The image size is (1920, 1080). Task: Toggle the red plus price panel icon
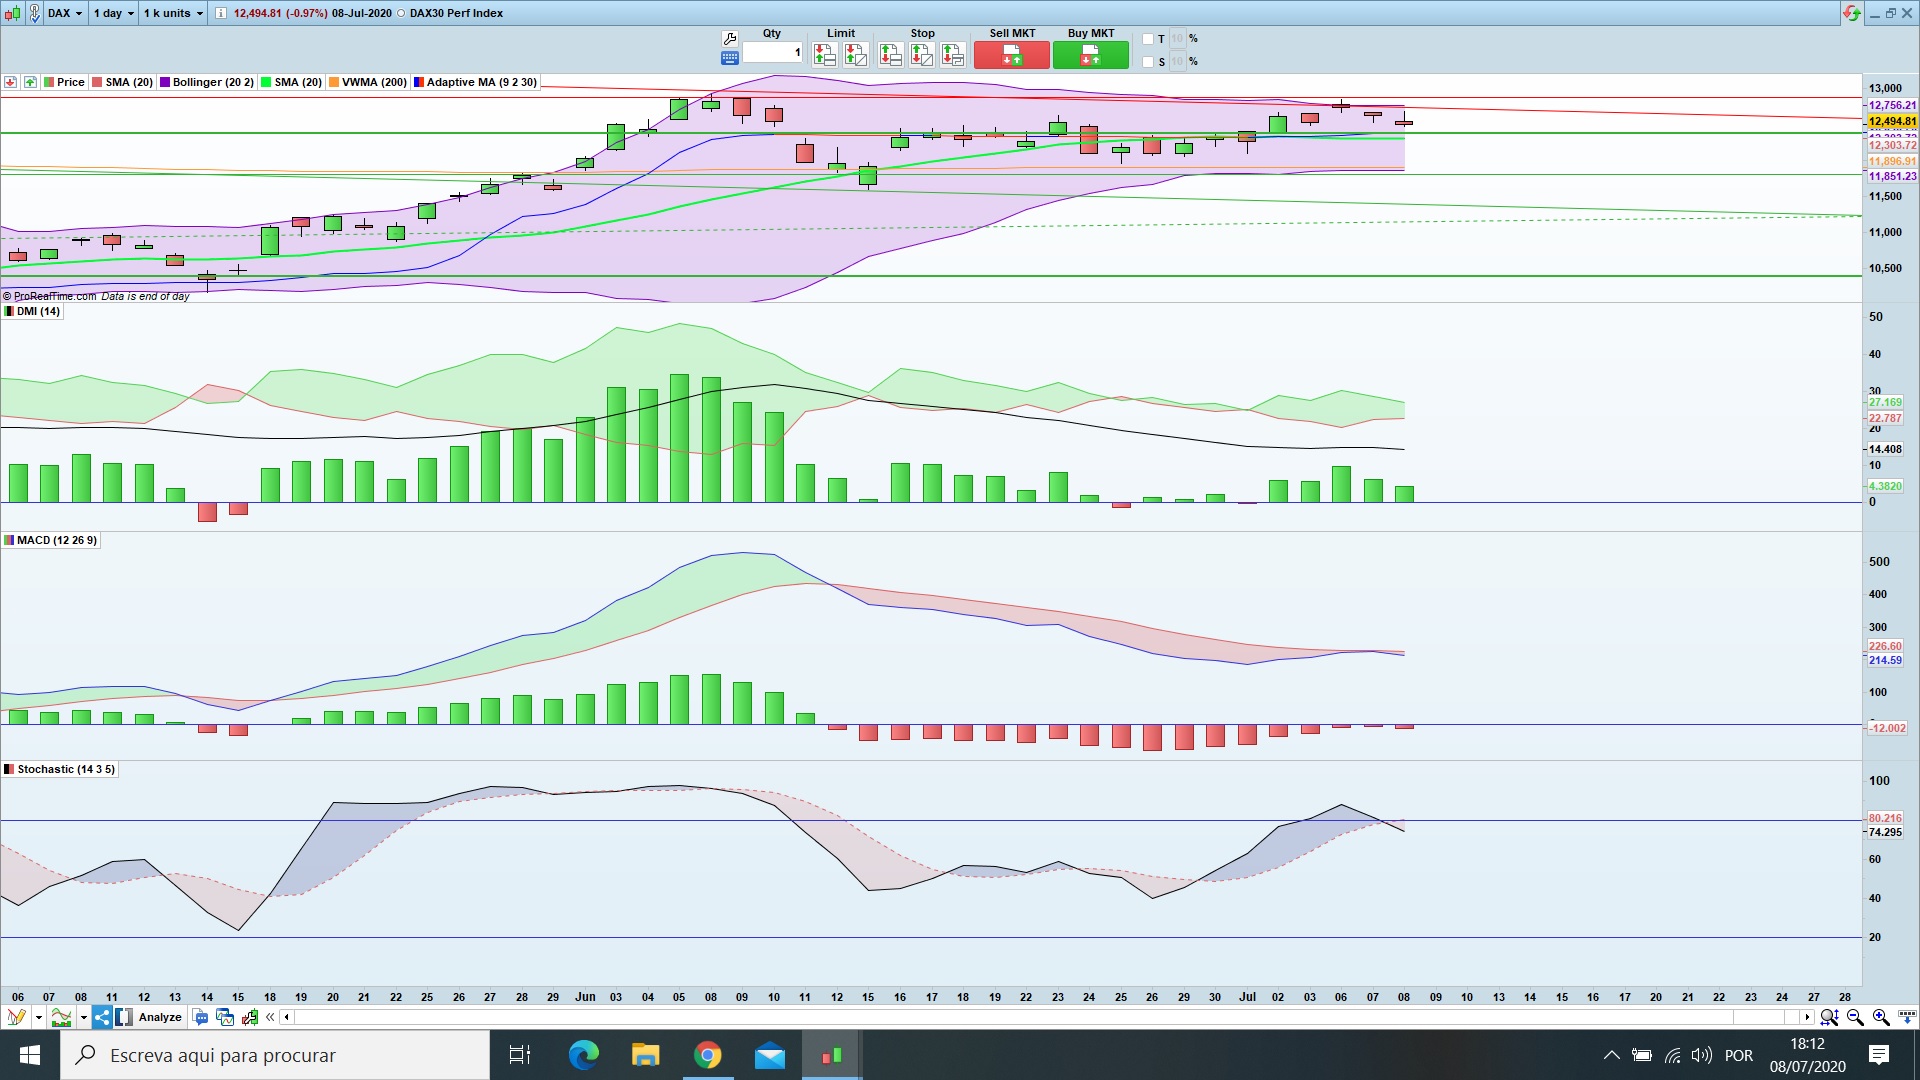(x=10, y=82)
